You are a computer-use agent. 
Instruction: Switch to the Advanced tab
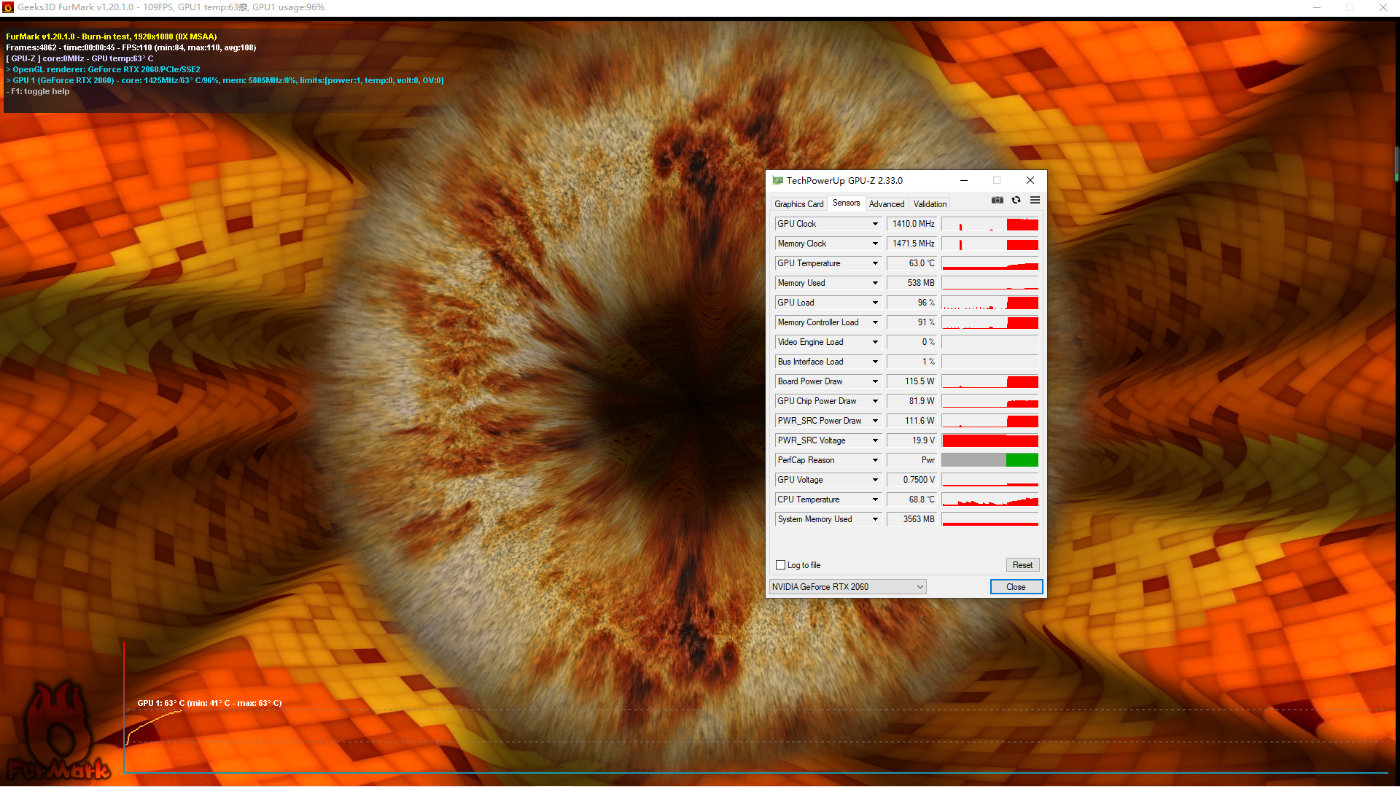click(x=886, y=204)
